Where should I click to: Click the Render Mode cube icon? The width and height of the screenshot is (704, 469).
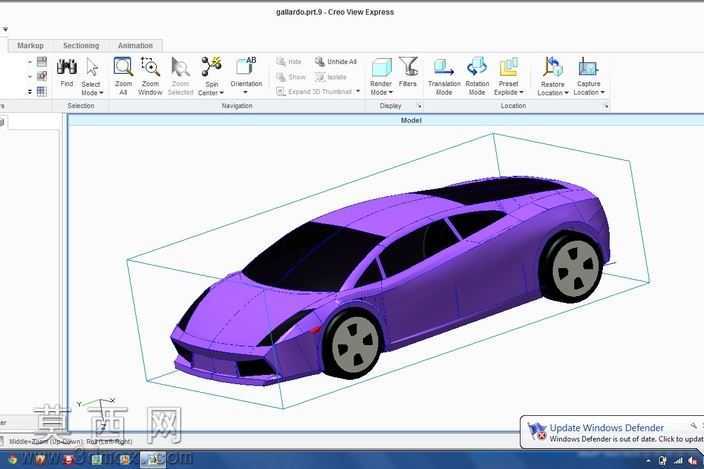tap(381, 68)
